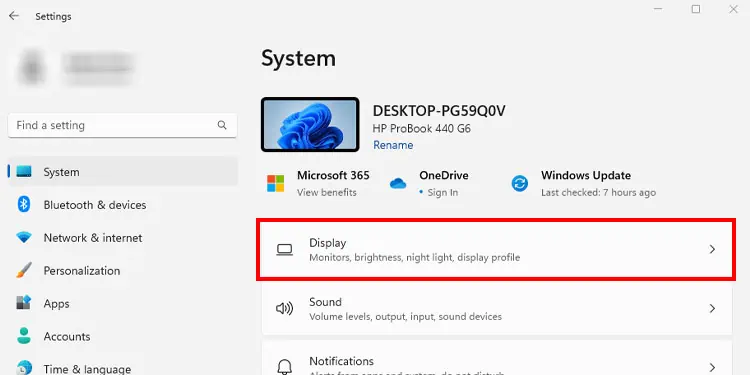Viewport: 750px width, 375px height.
Task: Click the Microsoft 365 logo icon
Action: coord(276,183)
